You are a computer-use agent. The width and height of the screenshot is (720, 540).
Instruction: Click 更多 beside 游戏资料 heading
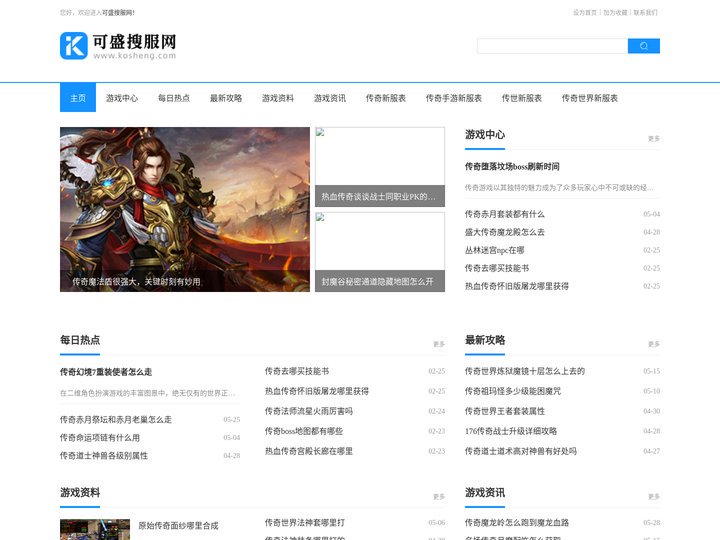[439, 496]
